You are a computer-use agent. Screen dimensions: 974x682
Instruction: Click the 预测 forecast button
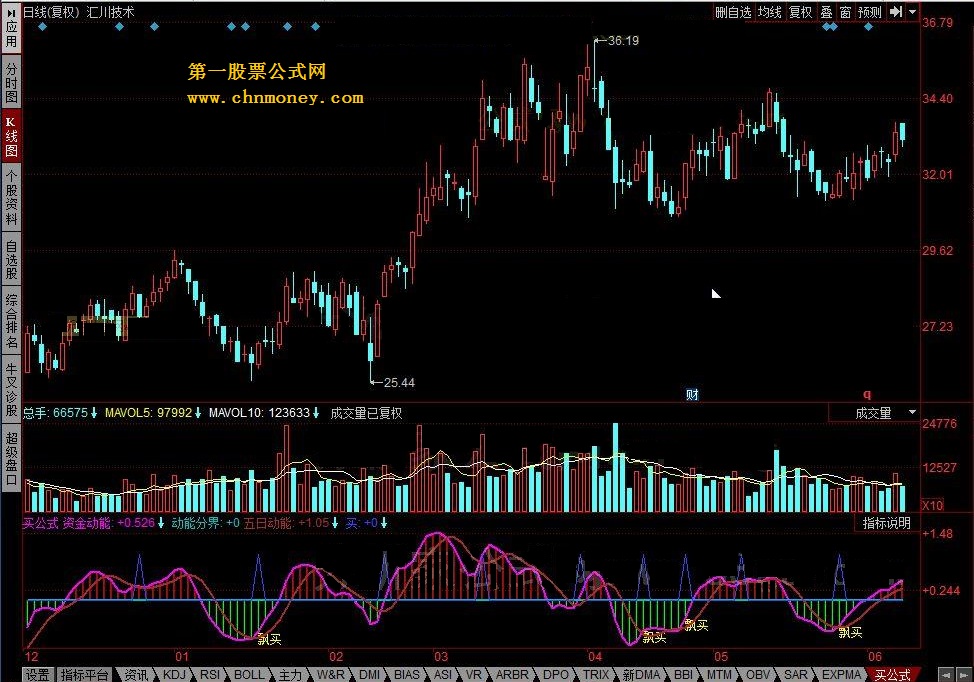click(x=870, y=12)
